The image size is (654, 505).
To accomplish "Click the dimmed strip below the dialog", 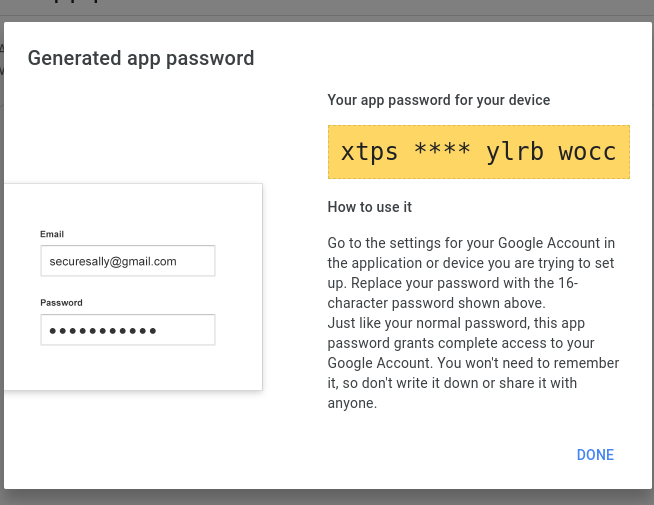I will click(327, 498).
